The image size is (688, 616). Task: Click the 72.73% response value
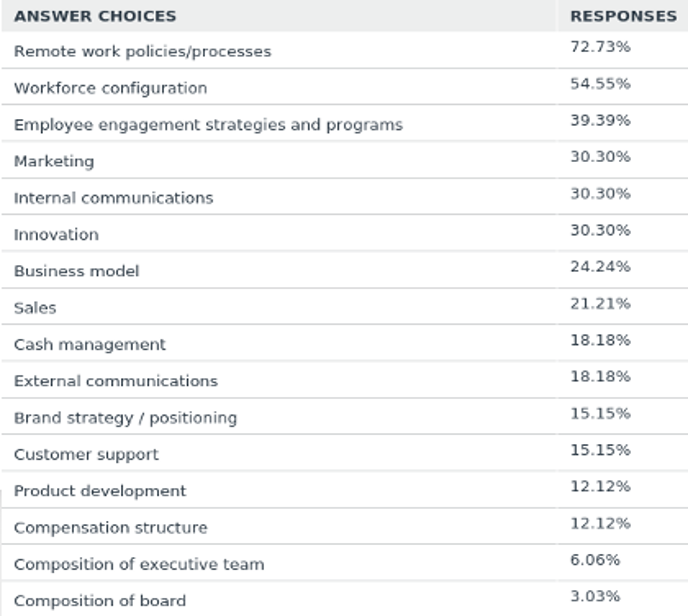pos(600,47)
